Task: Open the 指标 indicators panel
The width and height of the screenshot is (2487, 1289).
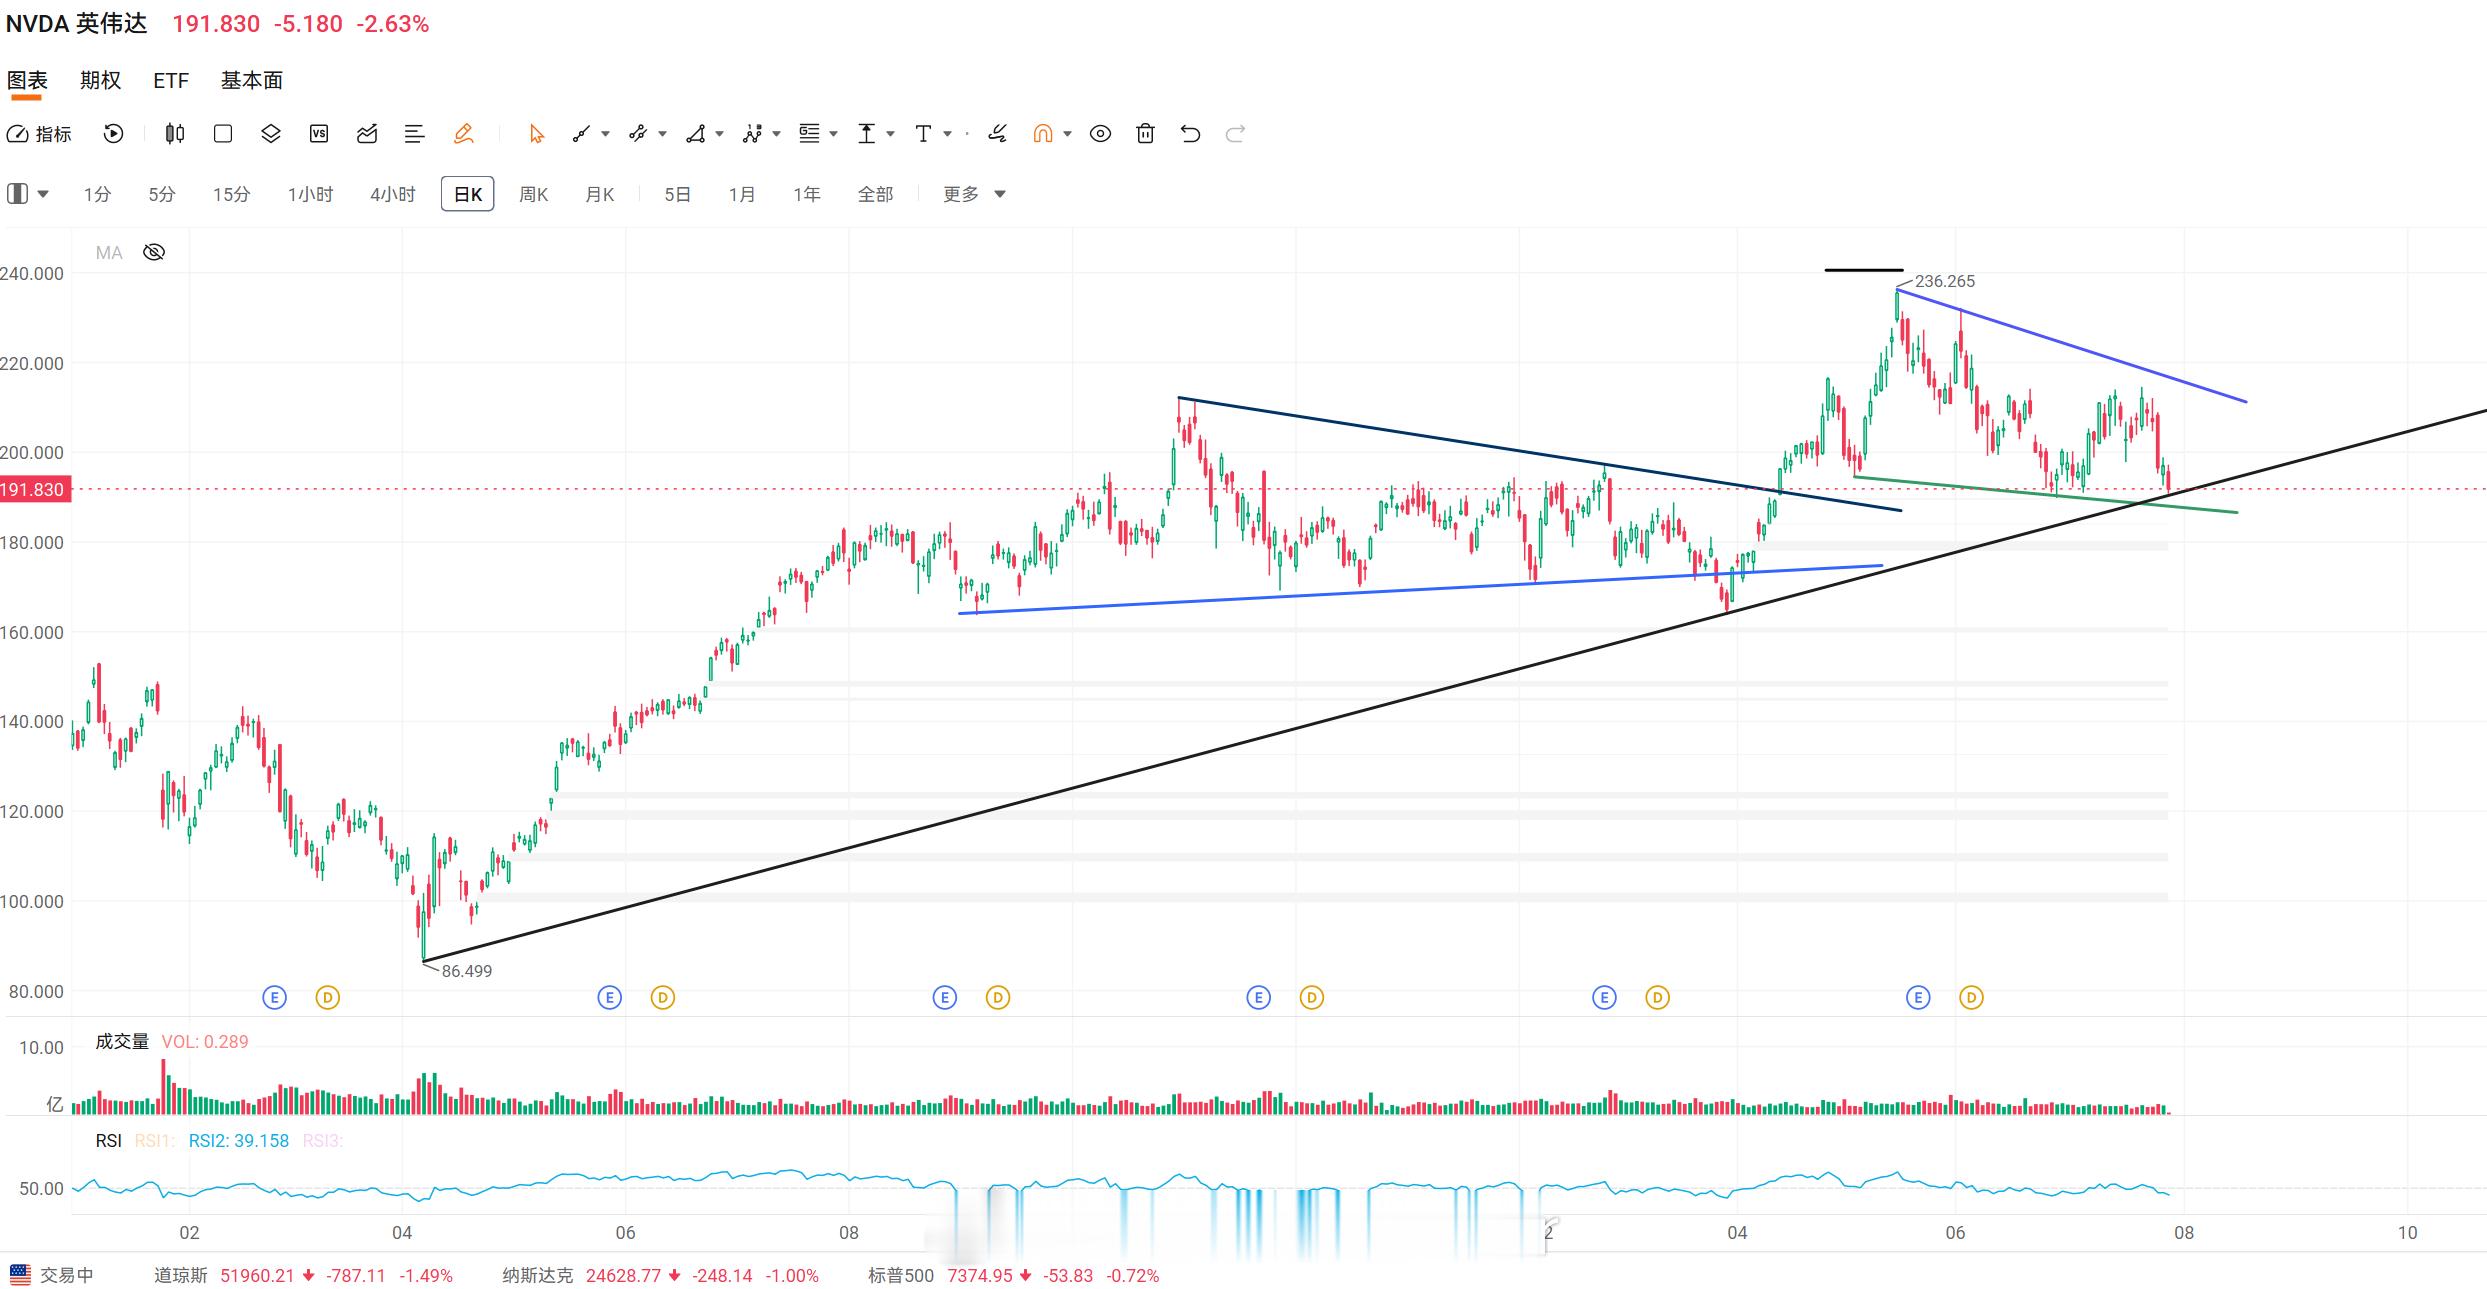Action: (x=39, y=134)
